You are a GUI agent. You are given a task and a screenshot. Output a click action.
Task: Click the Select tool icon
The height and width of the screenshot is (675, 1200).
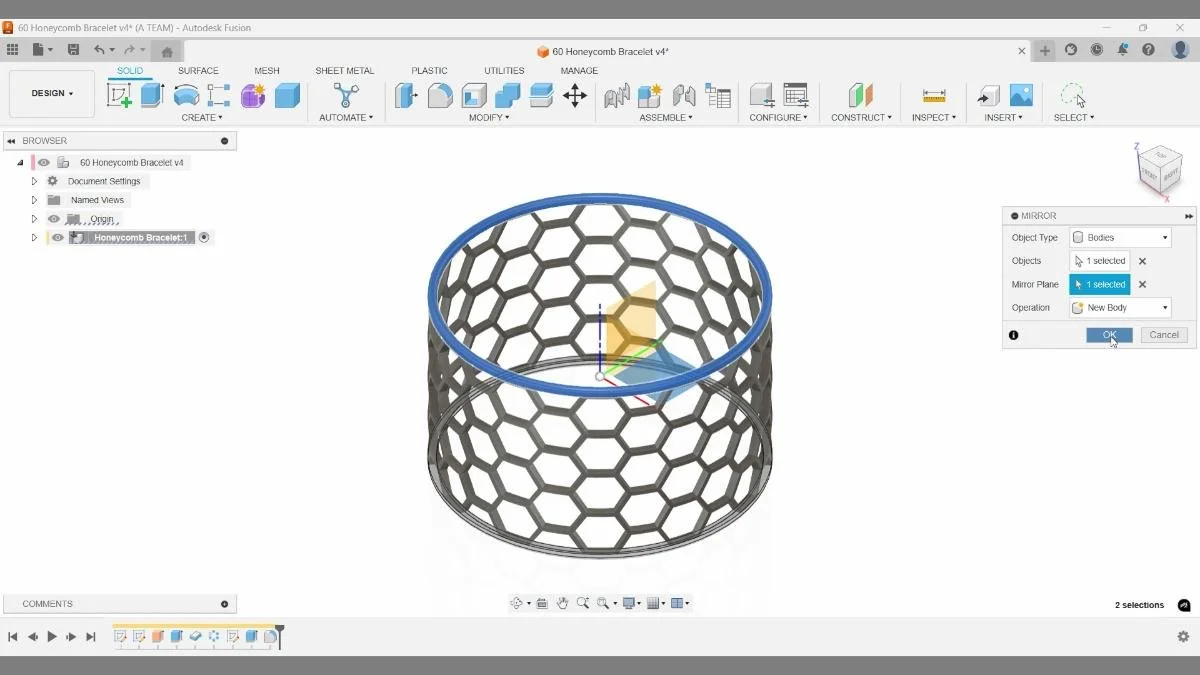click(x=1073, y=95)
